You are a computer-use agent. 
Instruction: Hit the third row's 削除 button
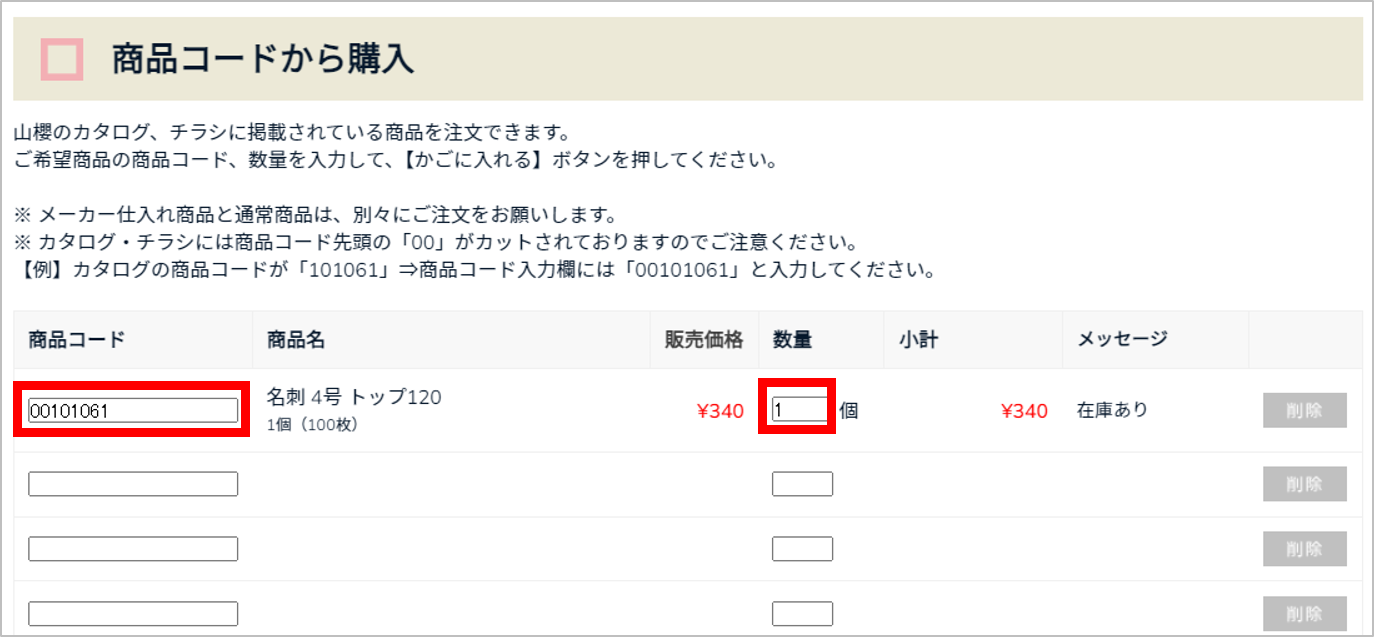[1304, 549]
